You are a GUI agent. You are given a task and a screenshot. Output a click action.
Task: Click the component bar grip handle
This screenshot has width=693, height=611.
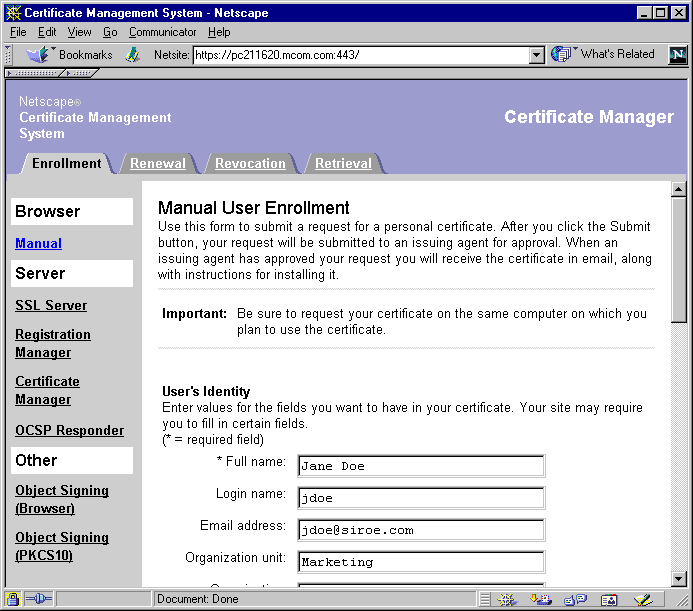[x=485, y=600]
